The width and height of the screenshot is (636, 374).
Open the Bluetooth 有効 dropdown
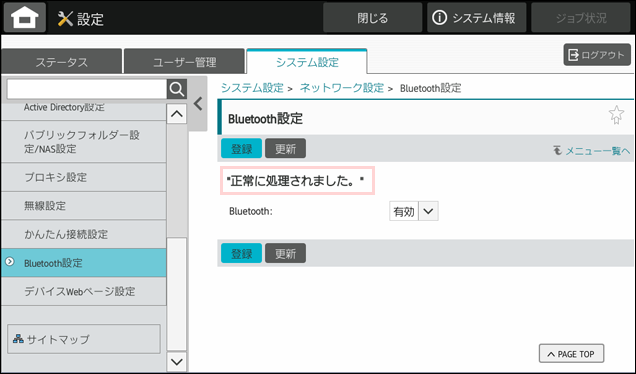pyautogui.click(x=414, y=211)
